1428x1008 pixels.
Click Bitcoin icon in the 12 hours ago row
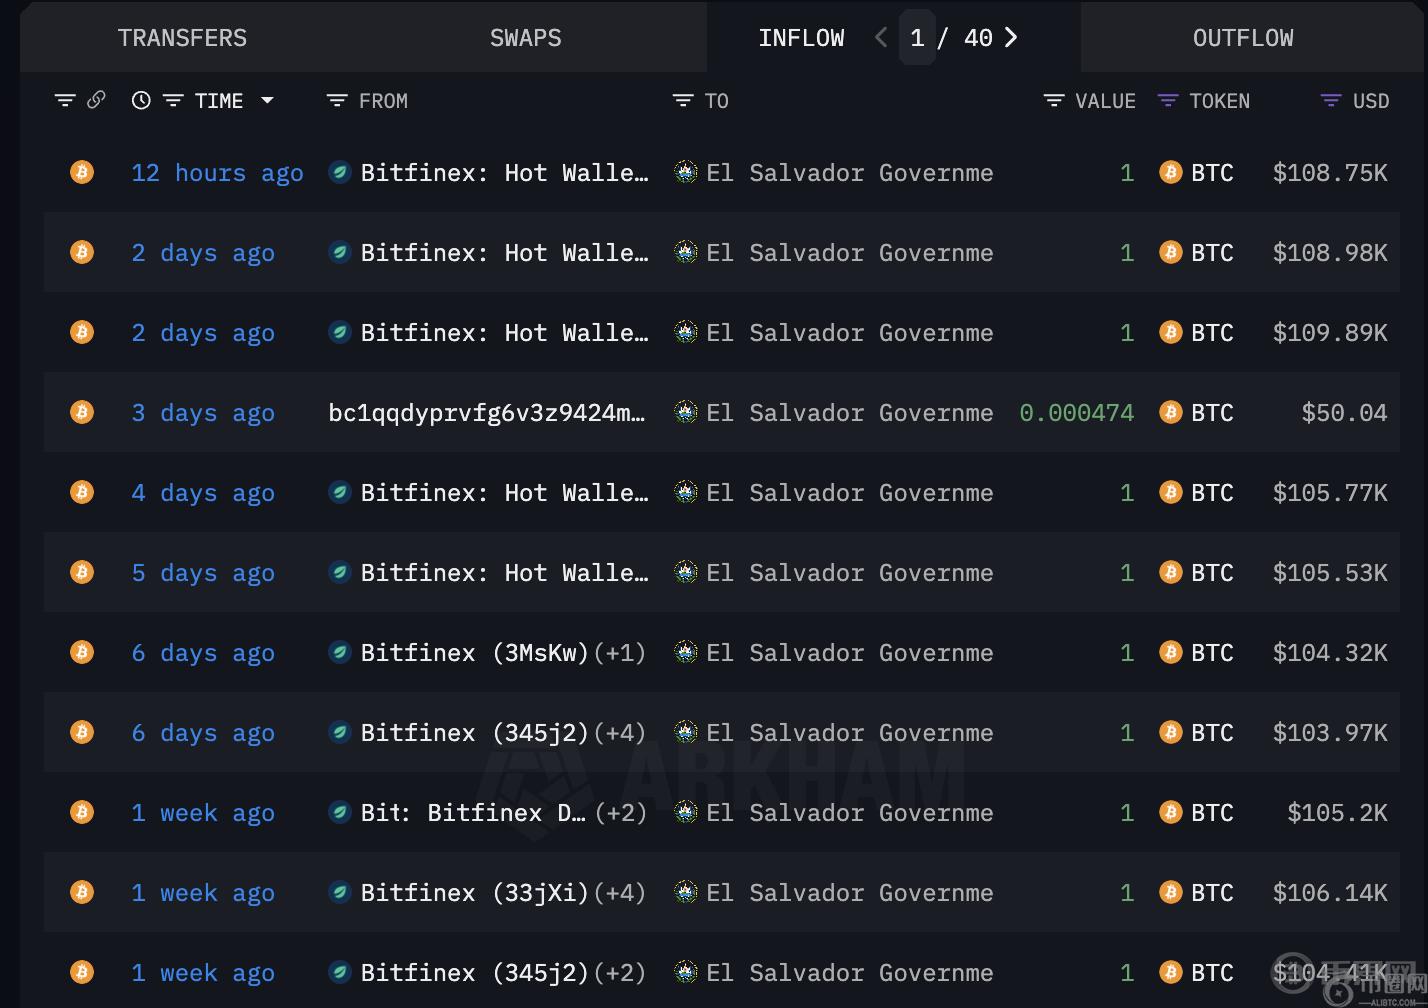click(82, 172)
